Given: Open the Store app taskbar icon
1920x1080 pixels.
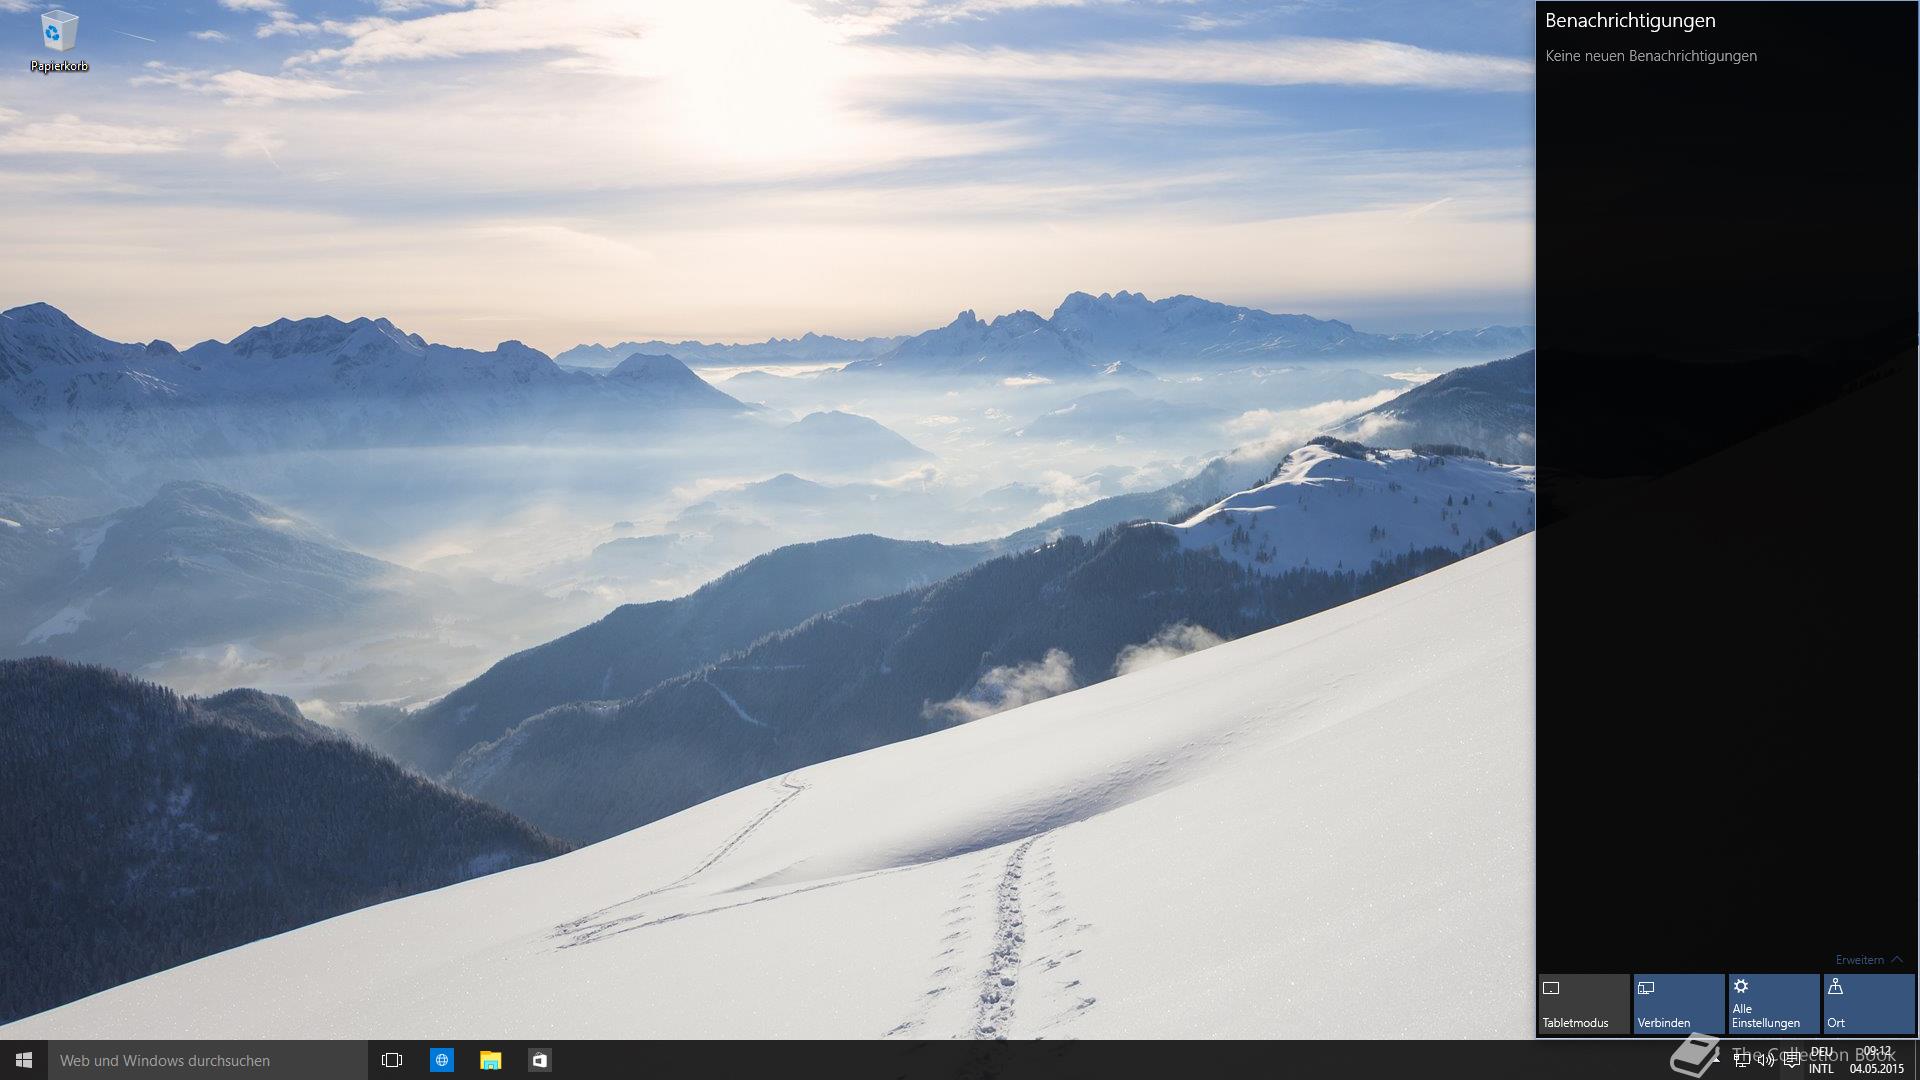Looking at the screenshot, I should pos(539,1060).
